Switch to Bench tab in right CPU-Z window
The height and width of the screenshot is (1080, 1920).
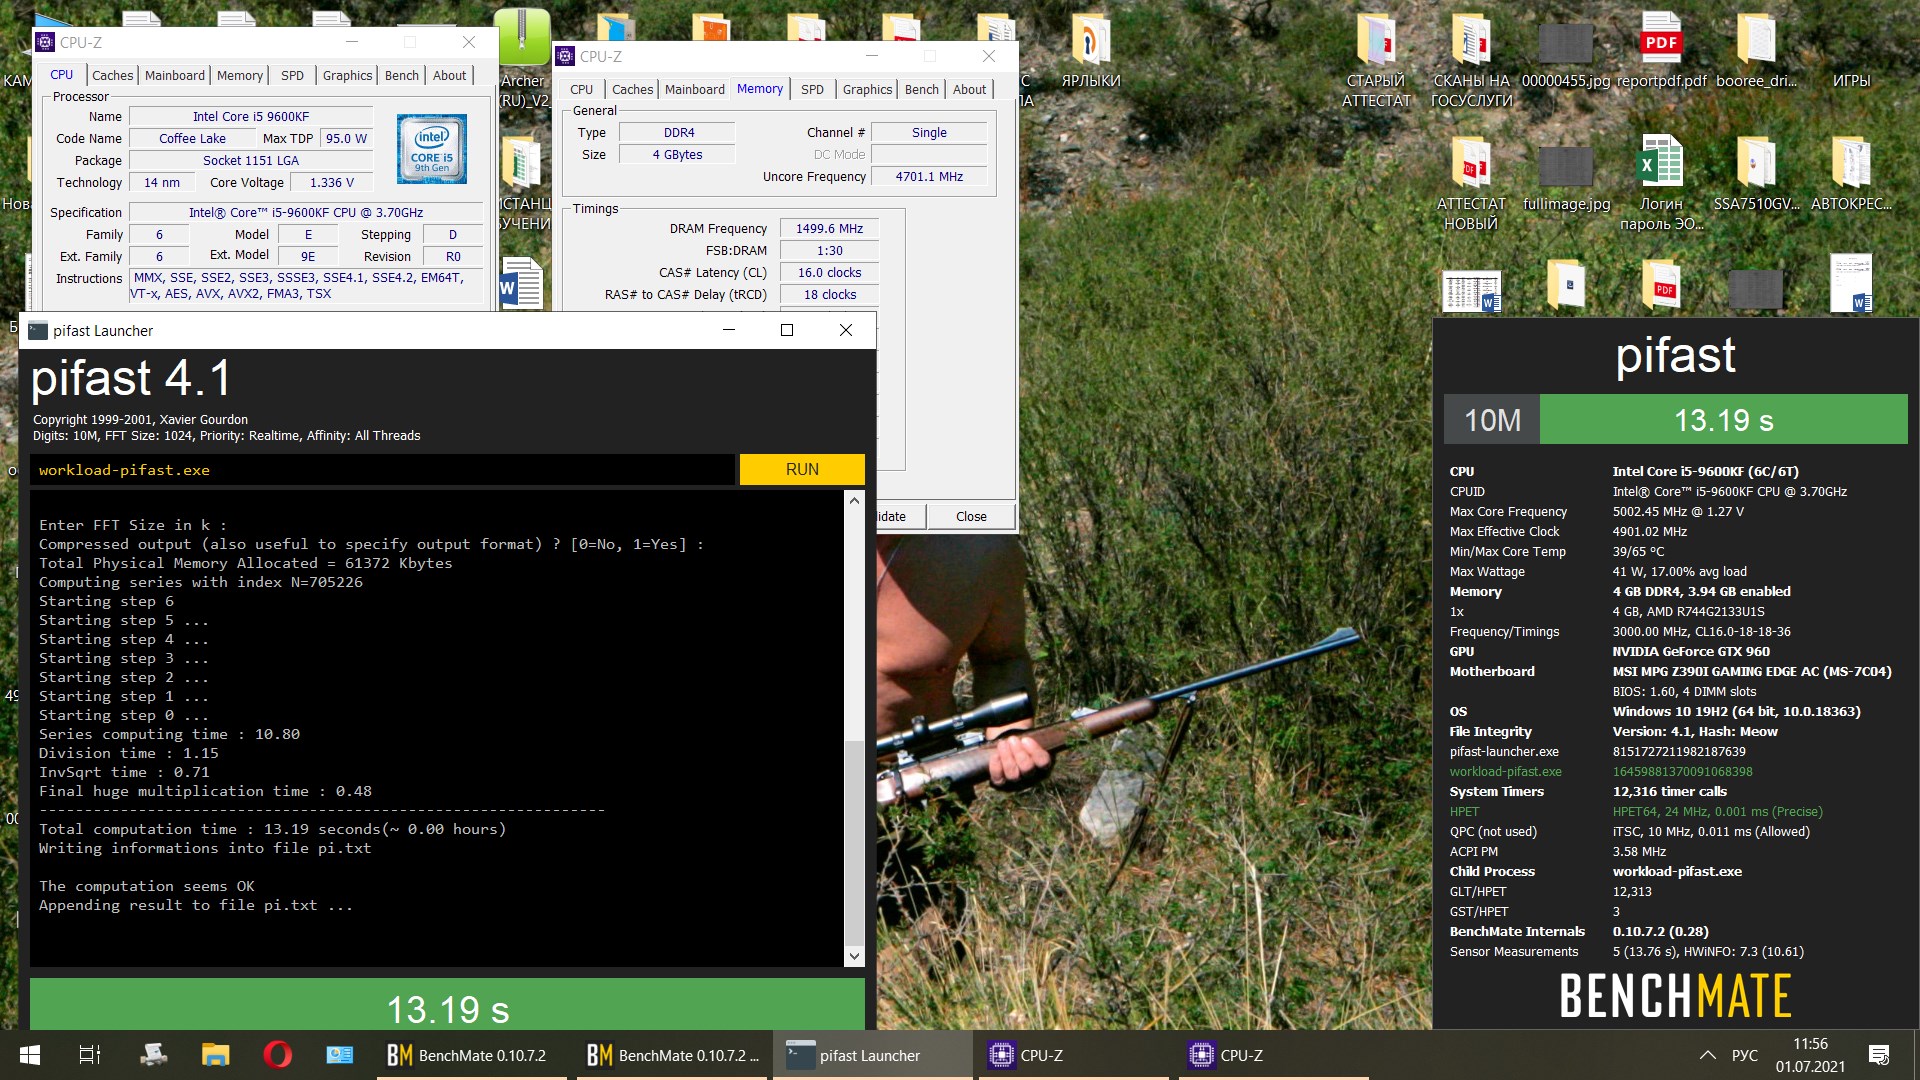tap(922, 89)
